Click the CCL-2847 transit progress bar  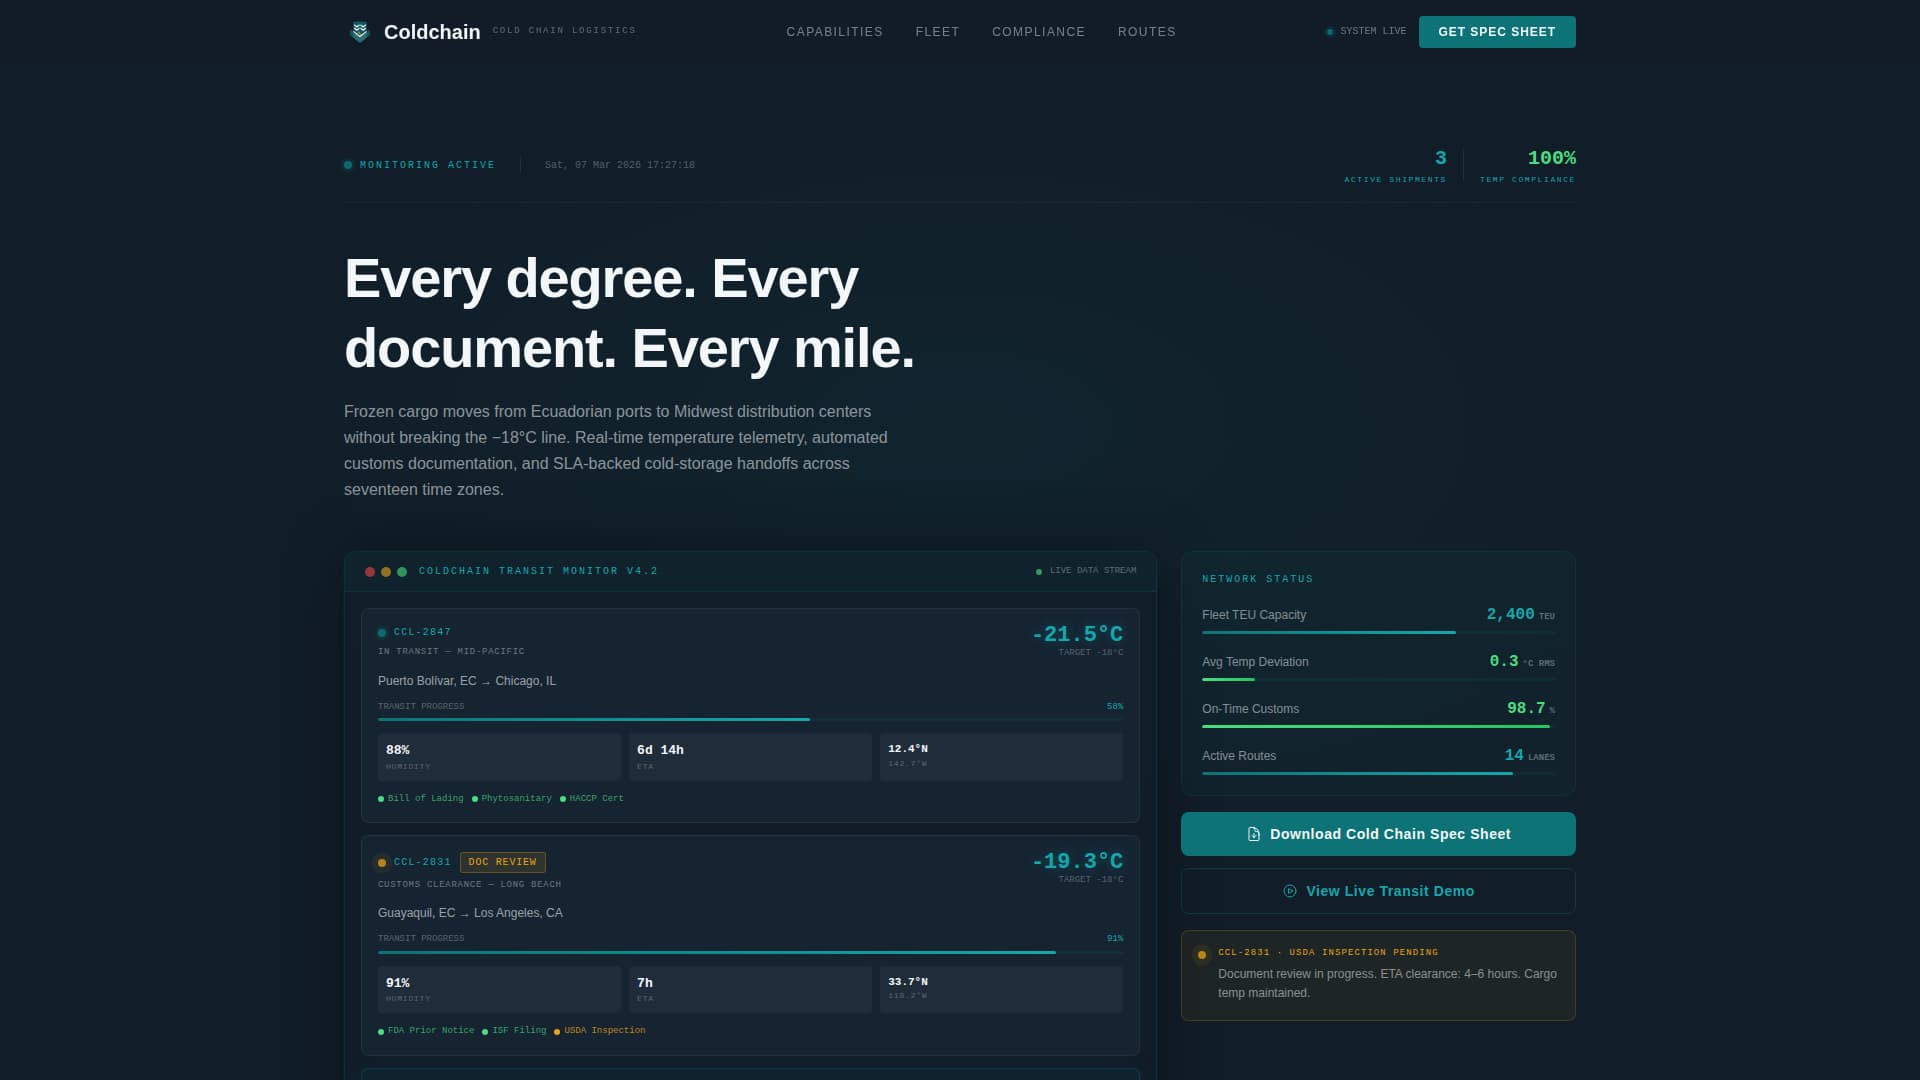click(750, 719)
